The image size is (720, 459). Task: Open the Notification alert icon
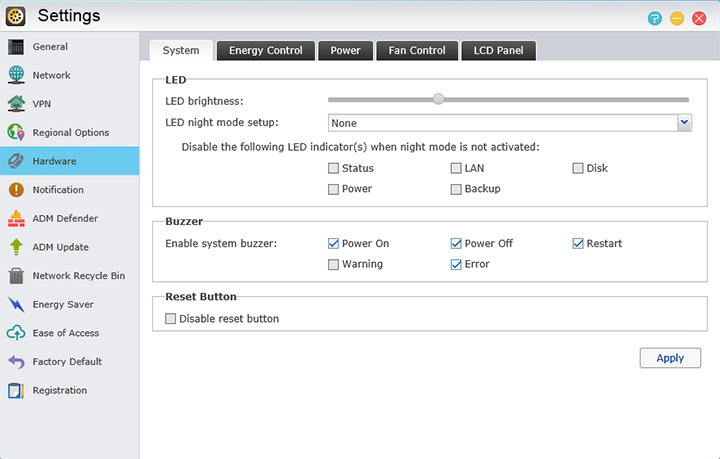pyautogui.click(x=16, y=190)
